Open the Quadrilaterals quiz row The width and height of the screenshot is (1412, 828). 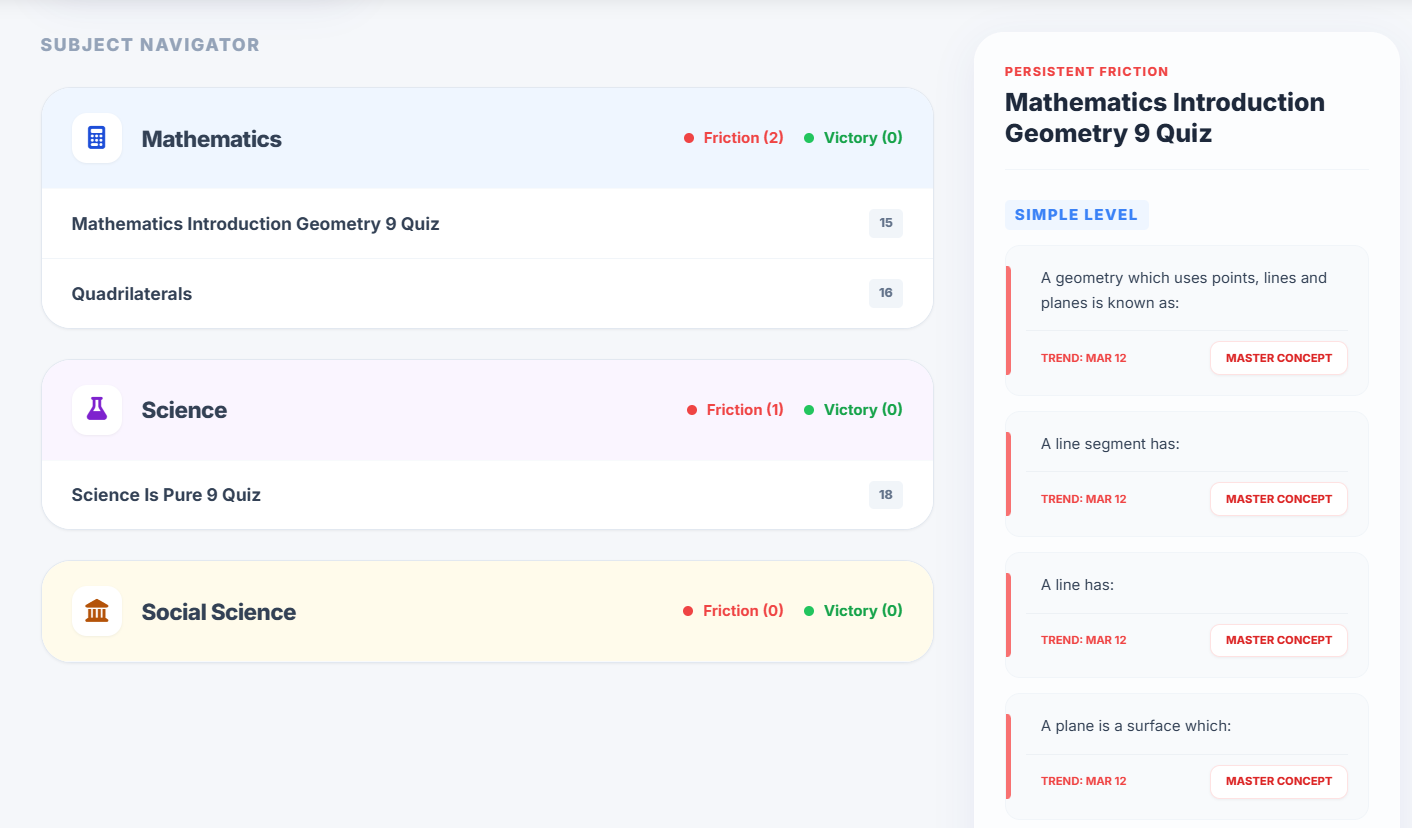(487, 294)
